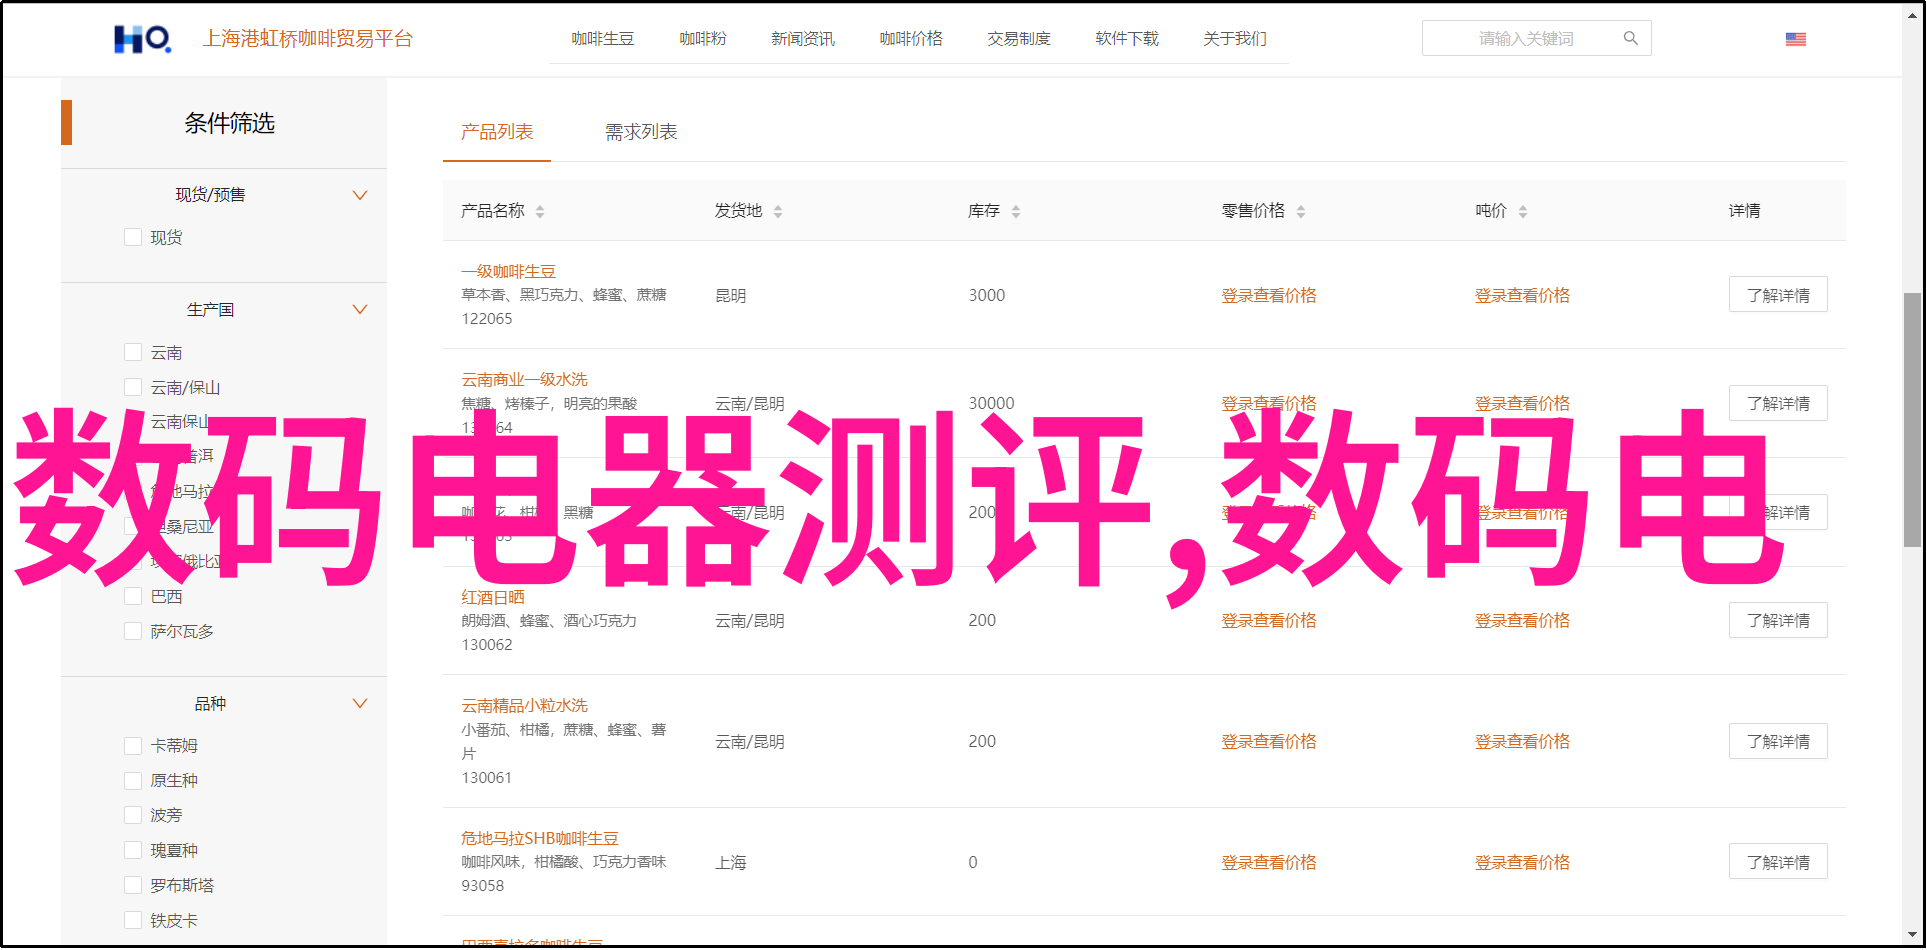Screen dimensions: 1927x950
Task: Click the 上海港虹桥咖啡贸易平台 site title
Action: click(308, 38)
